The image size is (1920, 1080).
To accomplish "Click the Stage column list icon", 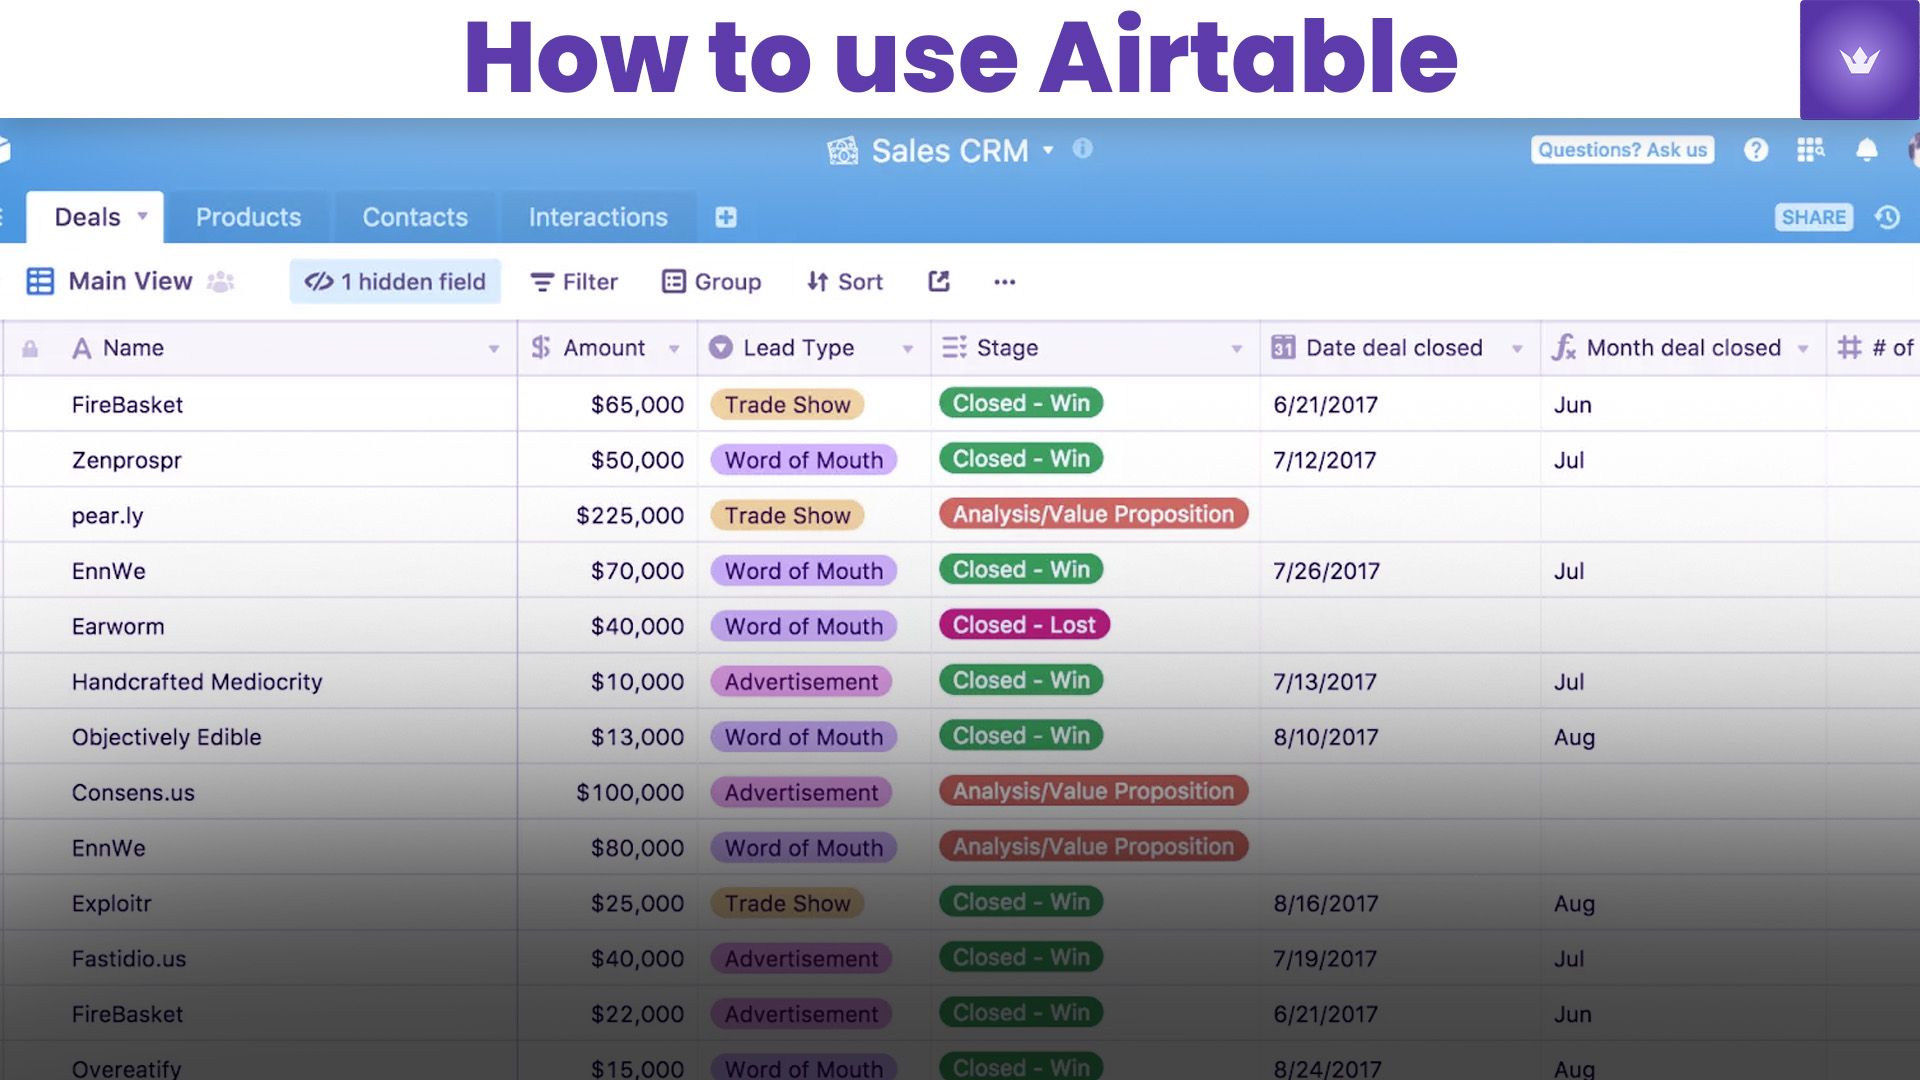I will point(954,347).
